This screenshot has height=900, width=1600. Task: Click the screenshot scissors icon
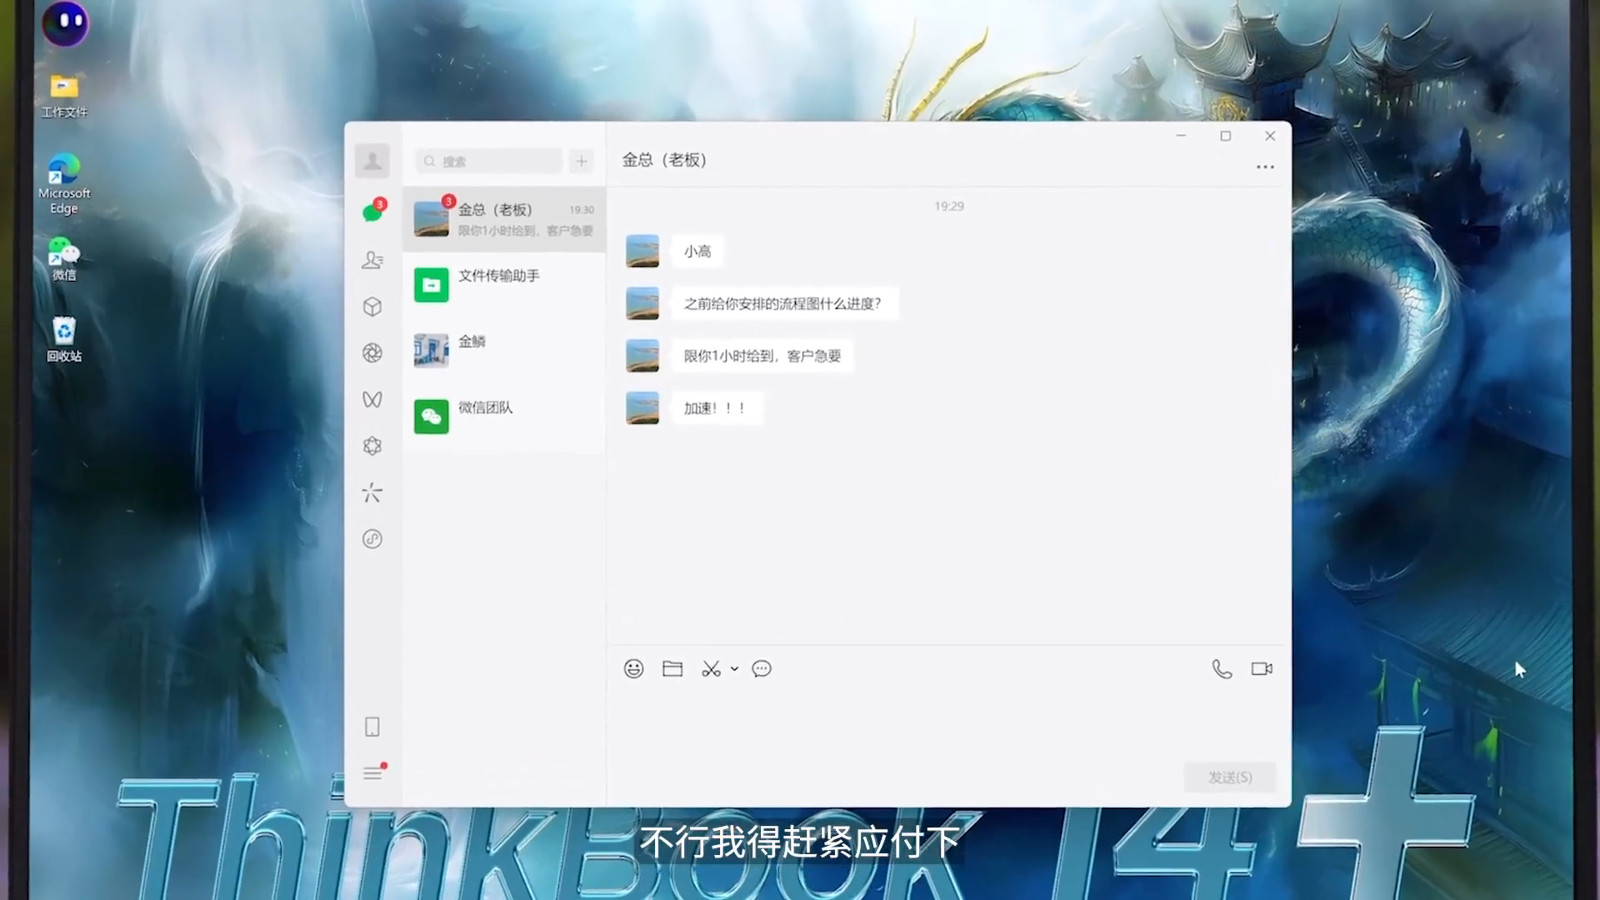tap(711, 669)
